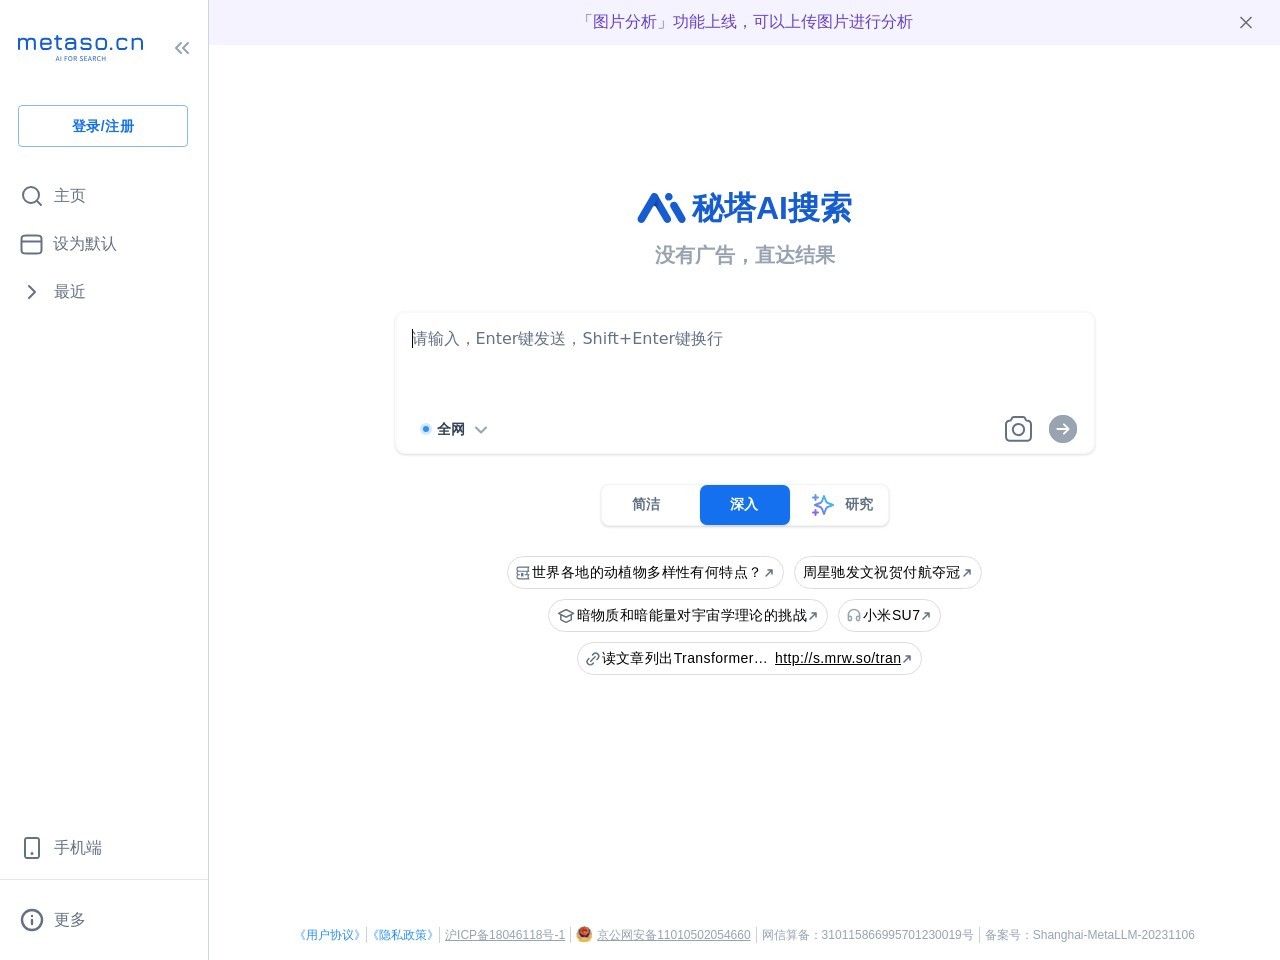1280x960 pixels.
Task: Expand the 最近 recent section
Action: click(54, 292)
